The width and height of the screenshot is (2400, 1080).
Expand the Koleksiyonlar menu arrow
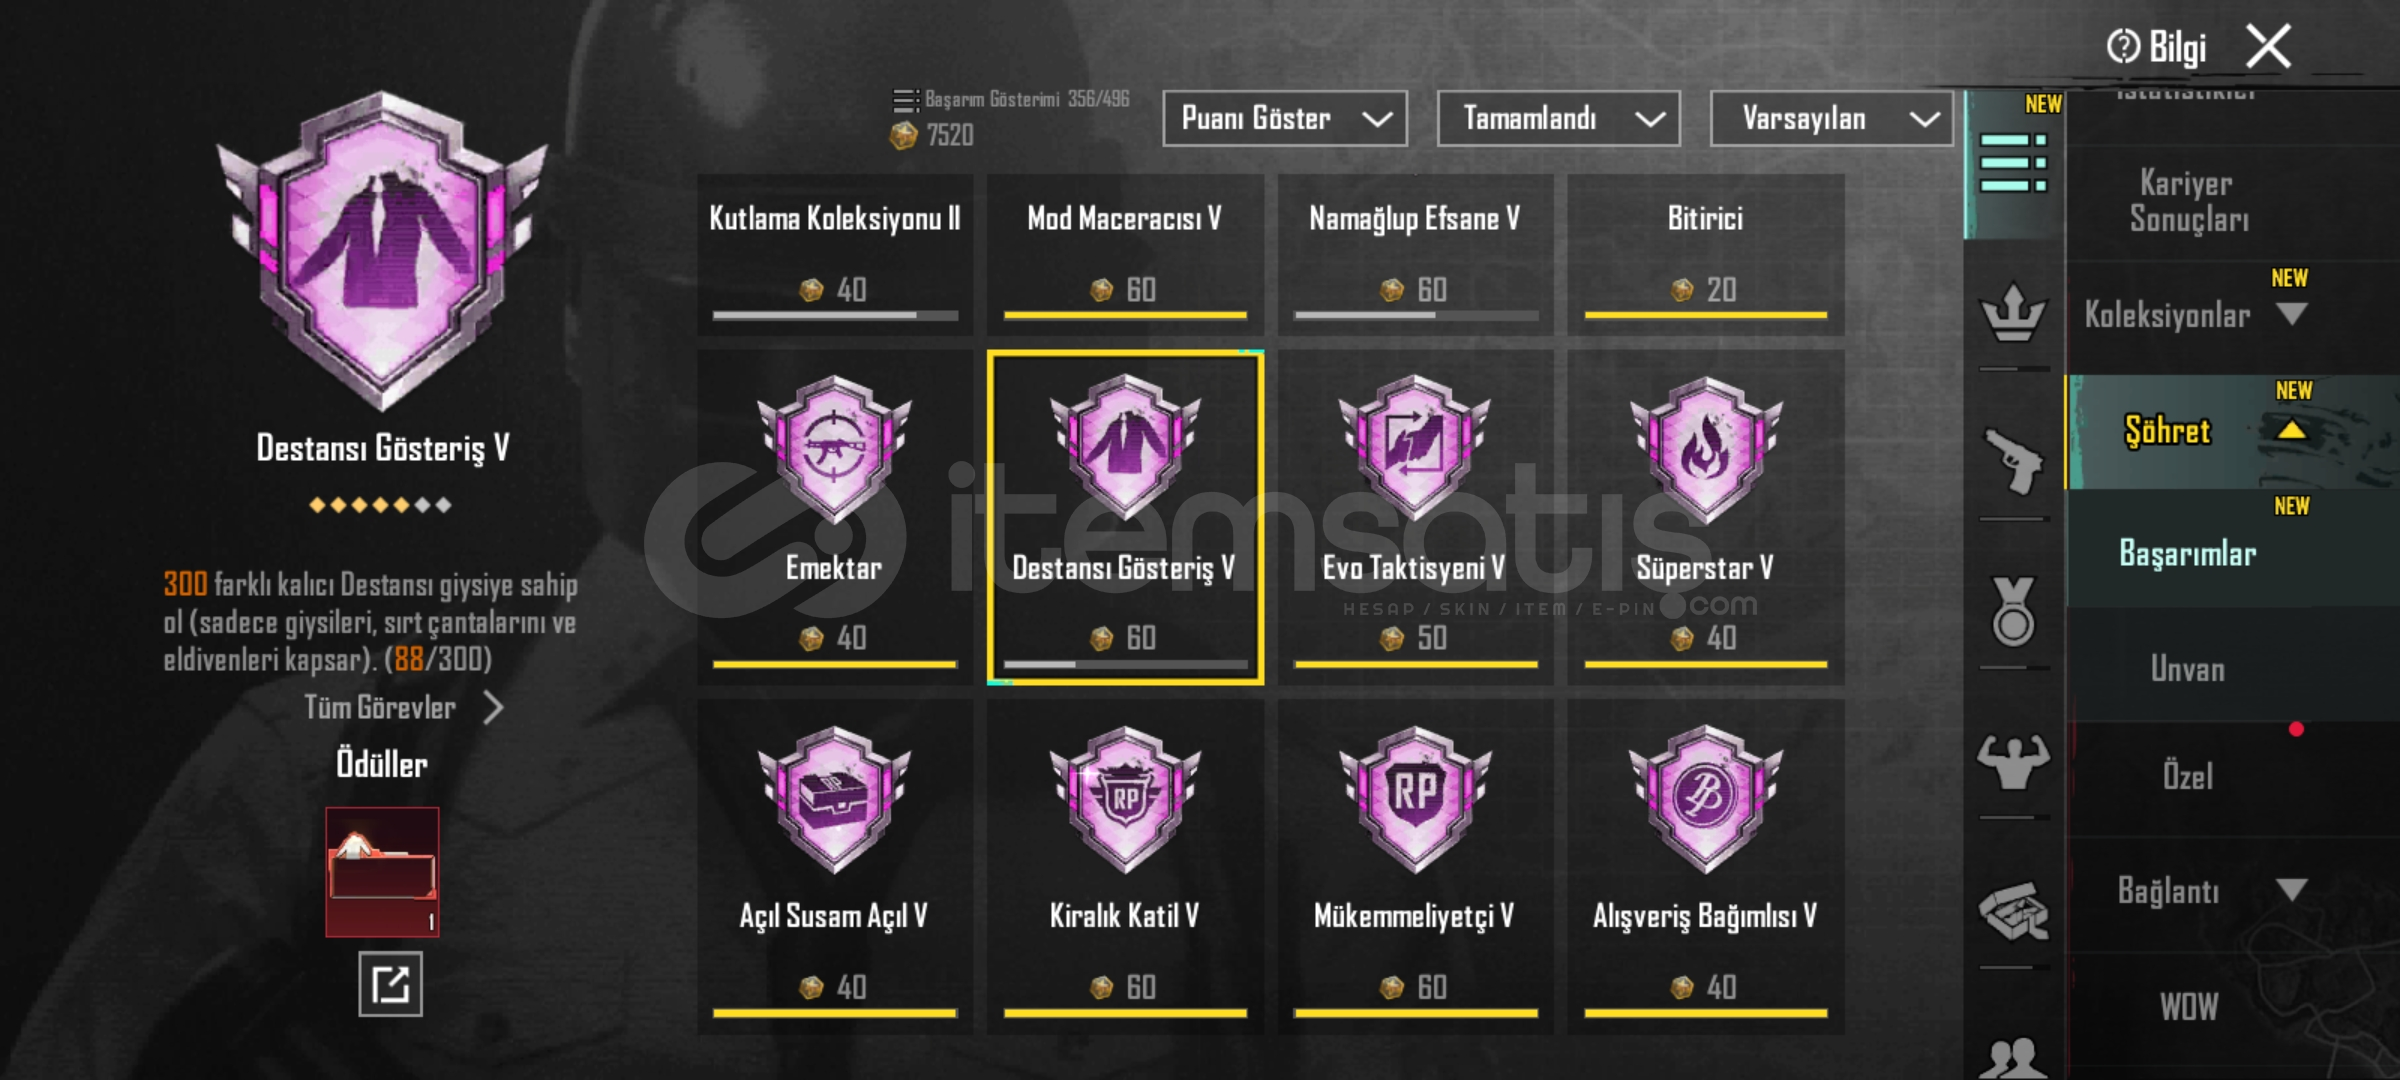[2291, 315]
